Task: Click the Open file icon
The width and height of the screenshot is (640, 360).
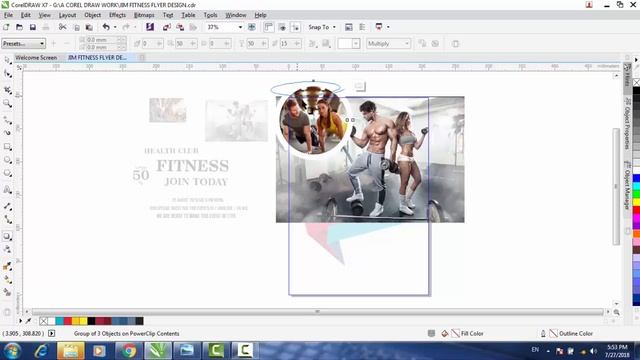Action: point(19,27)
